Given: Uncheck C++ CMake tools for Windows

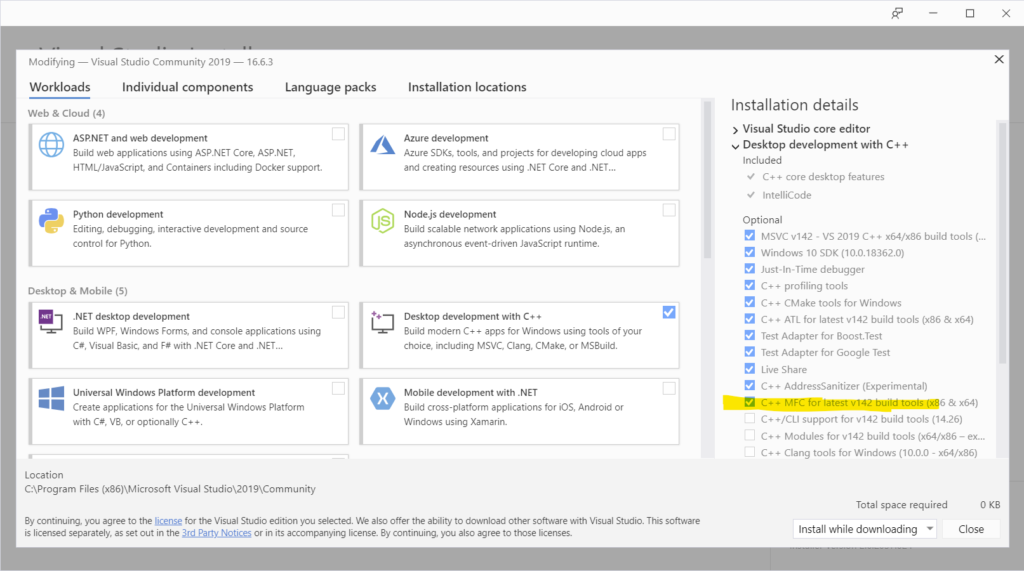Looking at the screenshot, I should coord(750,302).
